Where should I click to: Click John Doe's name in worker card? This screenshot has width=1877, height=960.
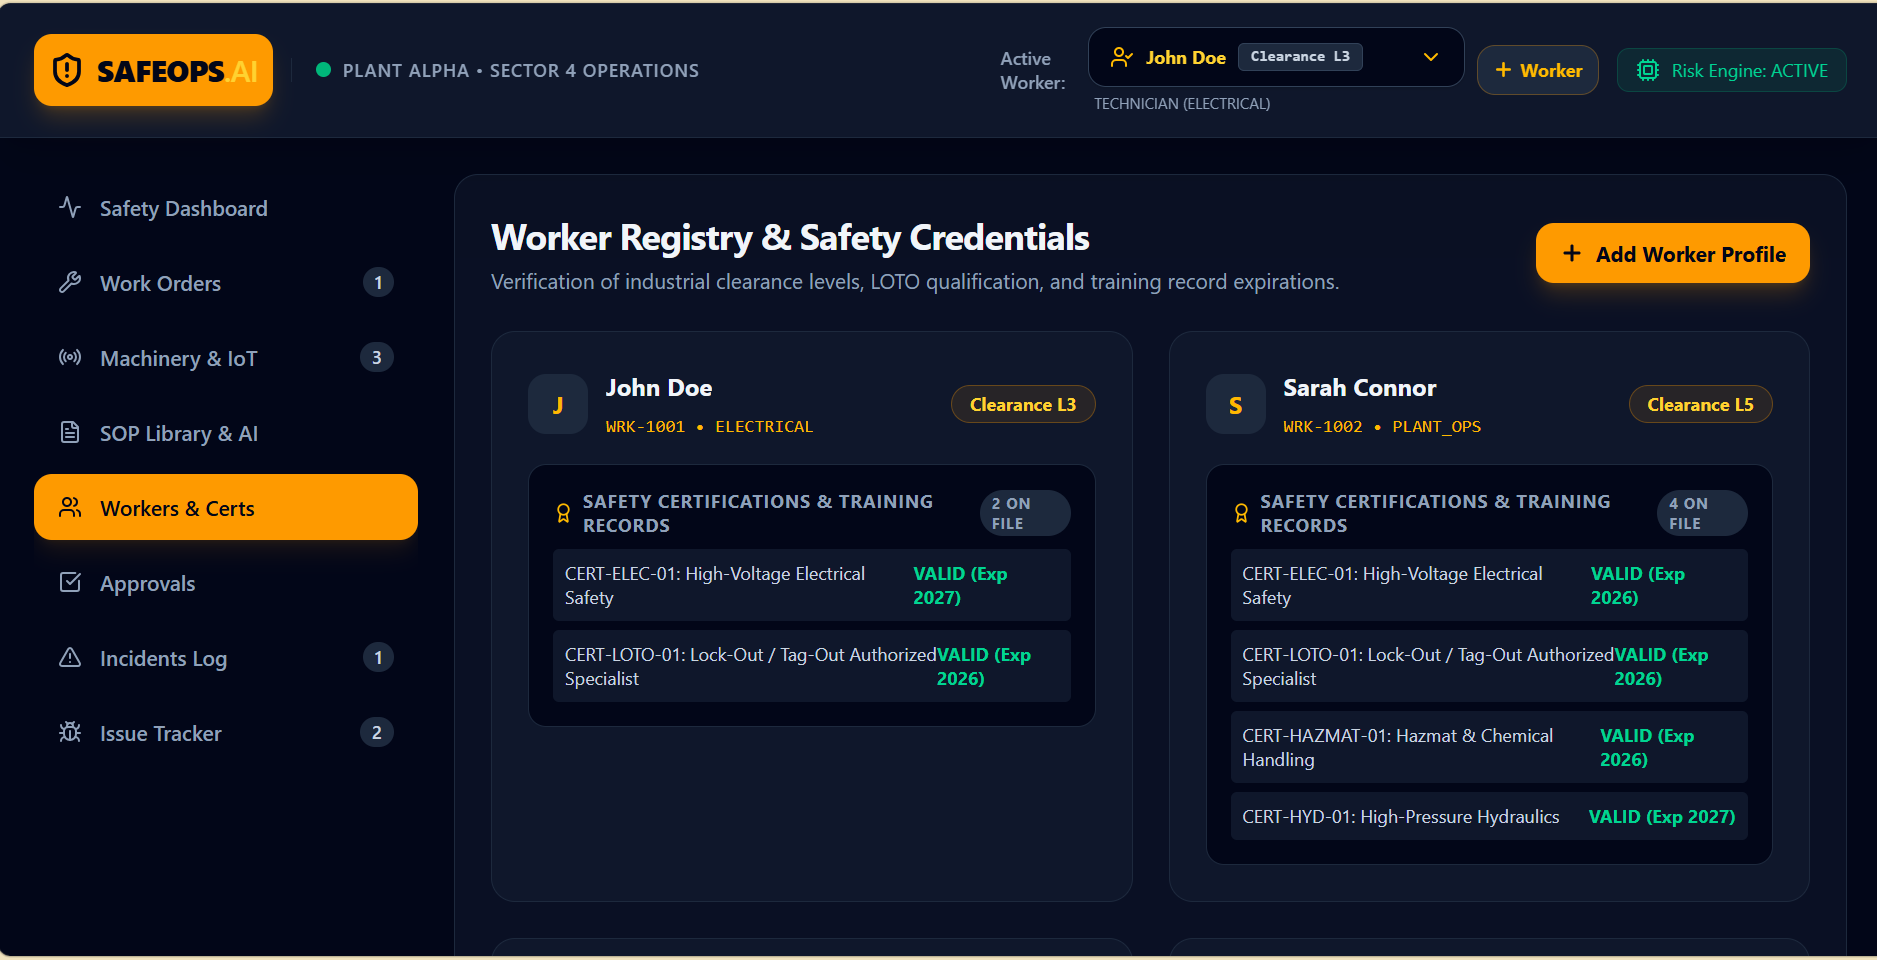coord(659,388)
